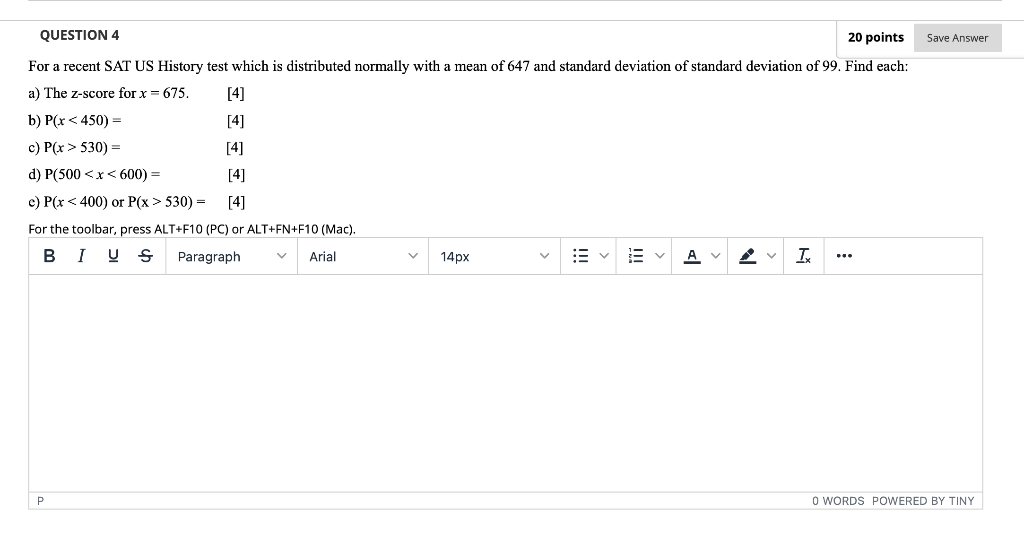The width and height of the screenshot is (1024, 536).
Task: Click the Save Answer button
Action: (957, 38)
